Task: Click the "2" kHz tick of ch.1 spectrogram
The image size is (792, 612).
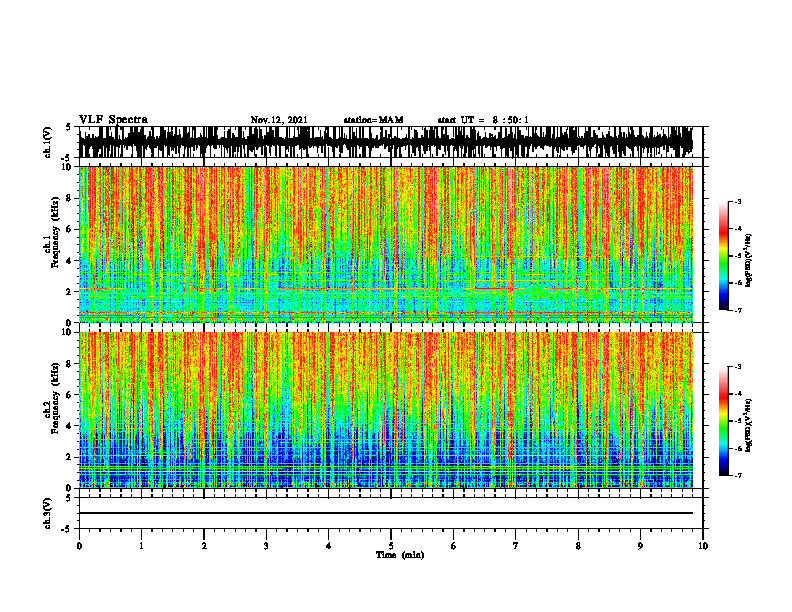Action: 71,292
